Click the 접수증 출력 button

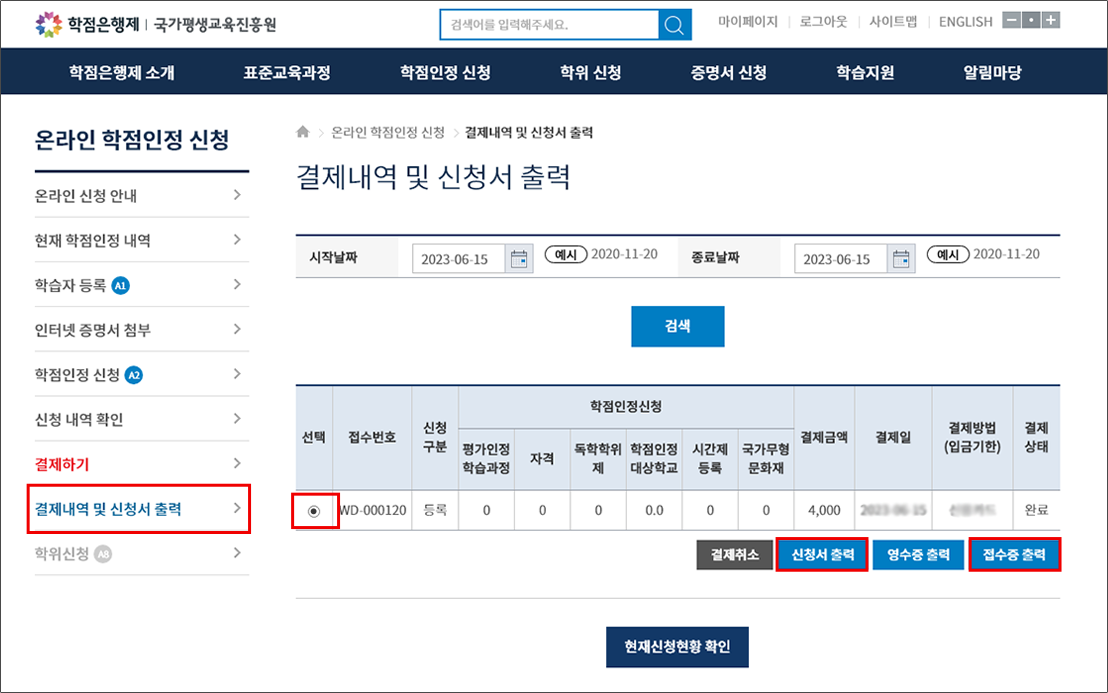point(1014,554)
